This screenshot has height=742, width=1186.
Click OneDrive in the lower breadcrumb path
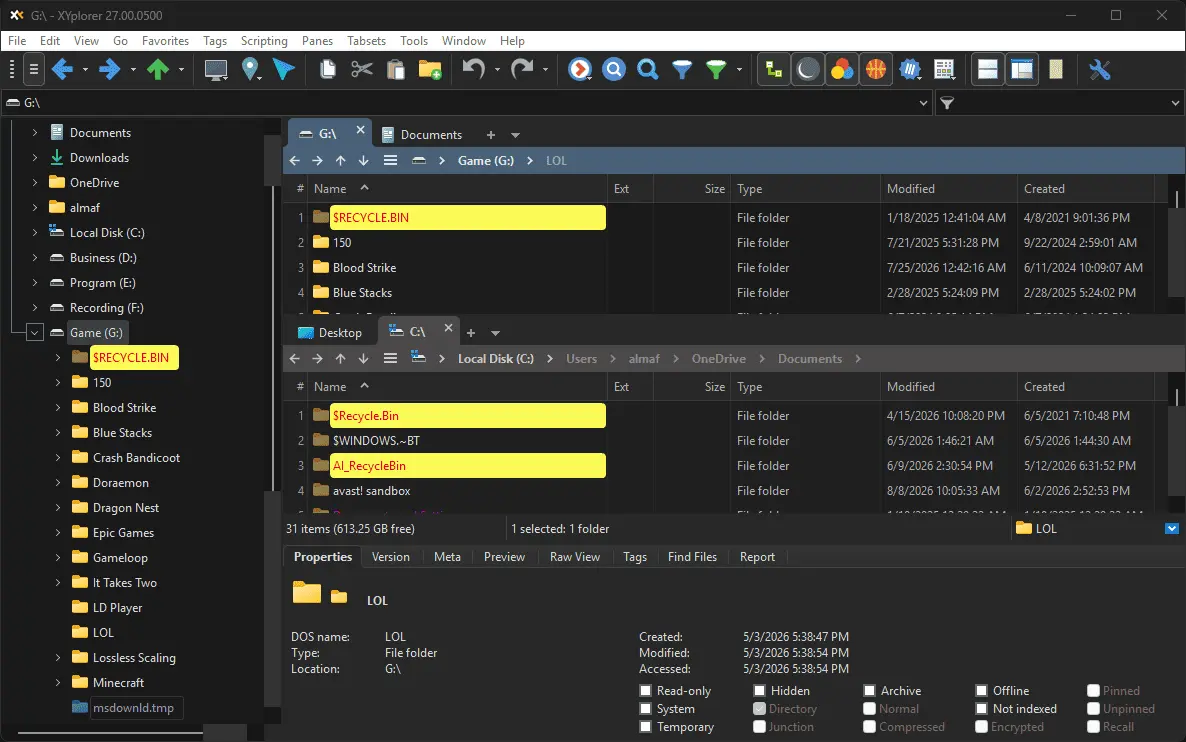[719, 359]
